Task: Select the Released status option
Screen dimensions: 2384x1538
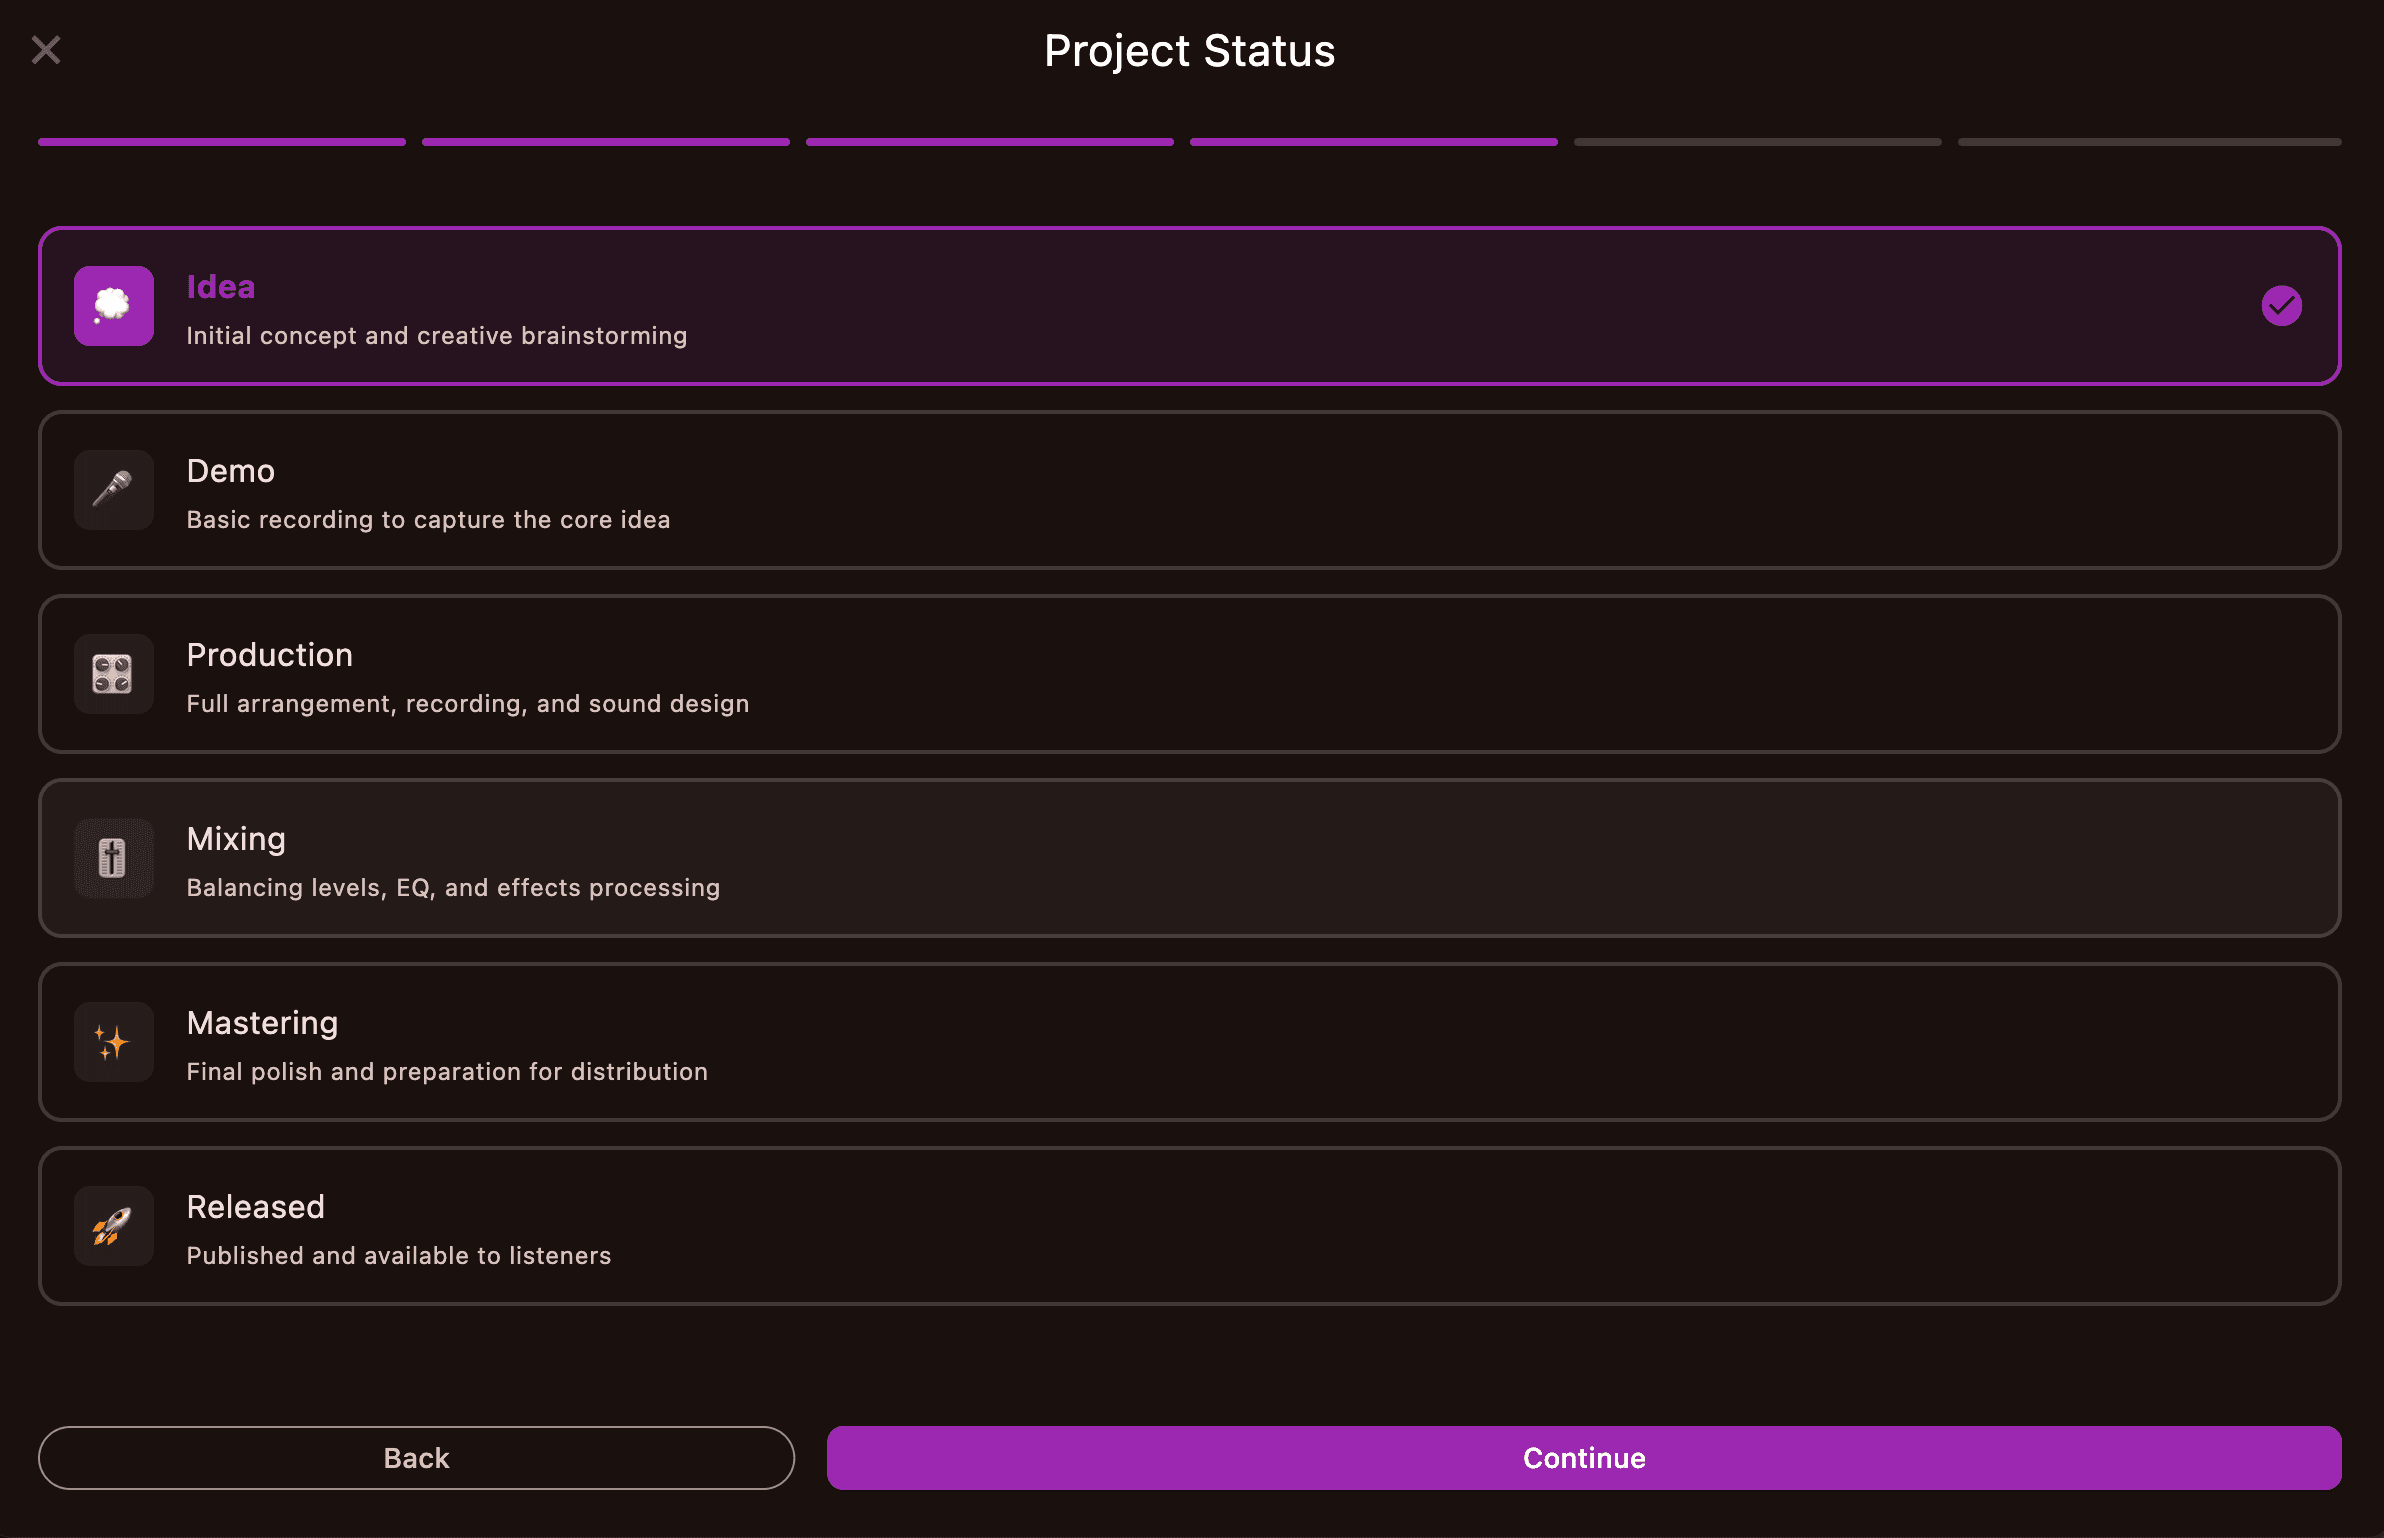Action: (1190, 1226)
